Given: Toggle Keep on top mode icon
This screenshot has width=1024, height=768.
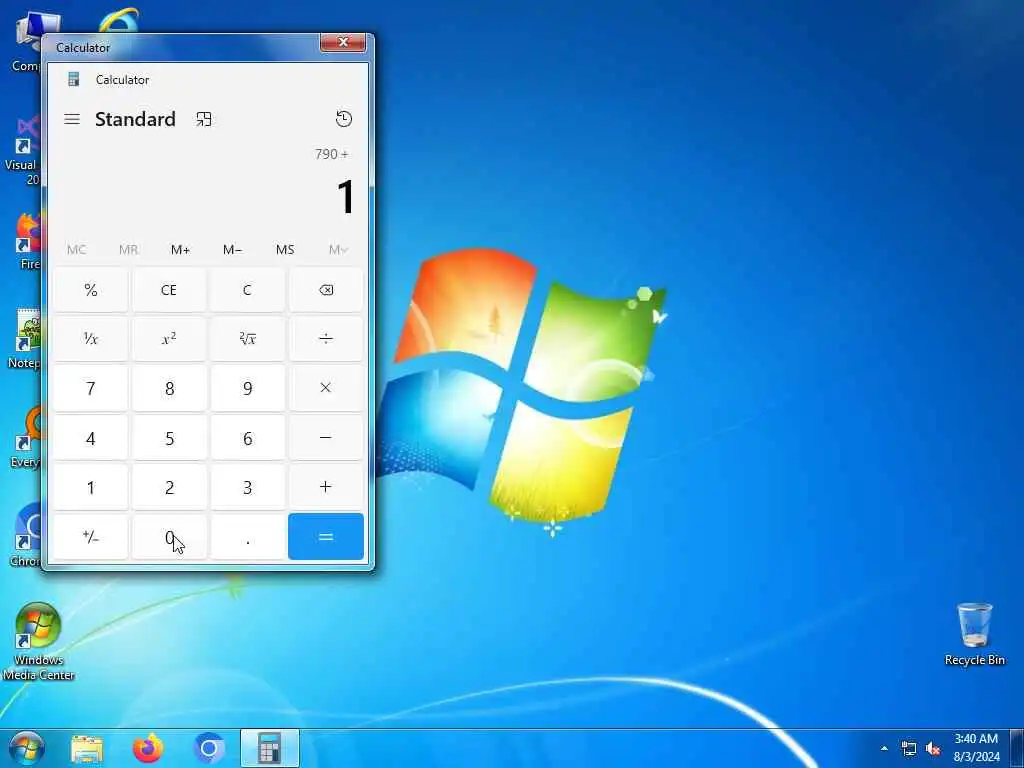Looking at the screenshot, I should click(204, 119).
